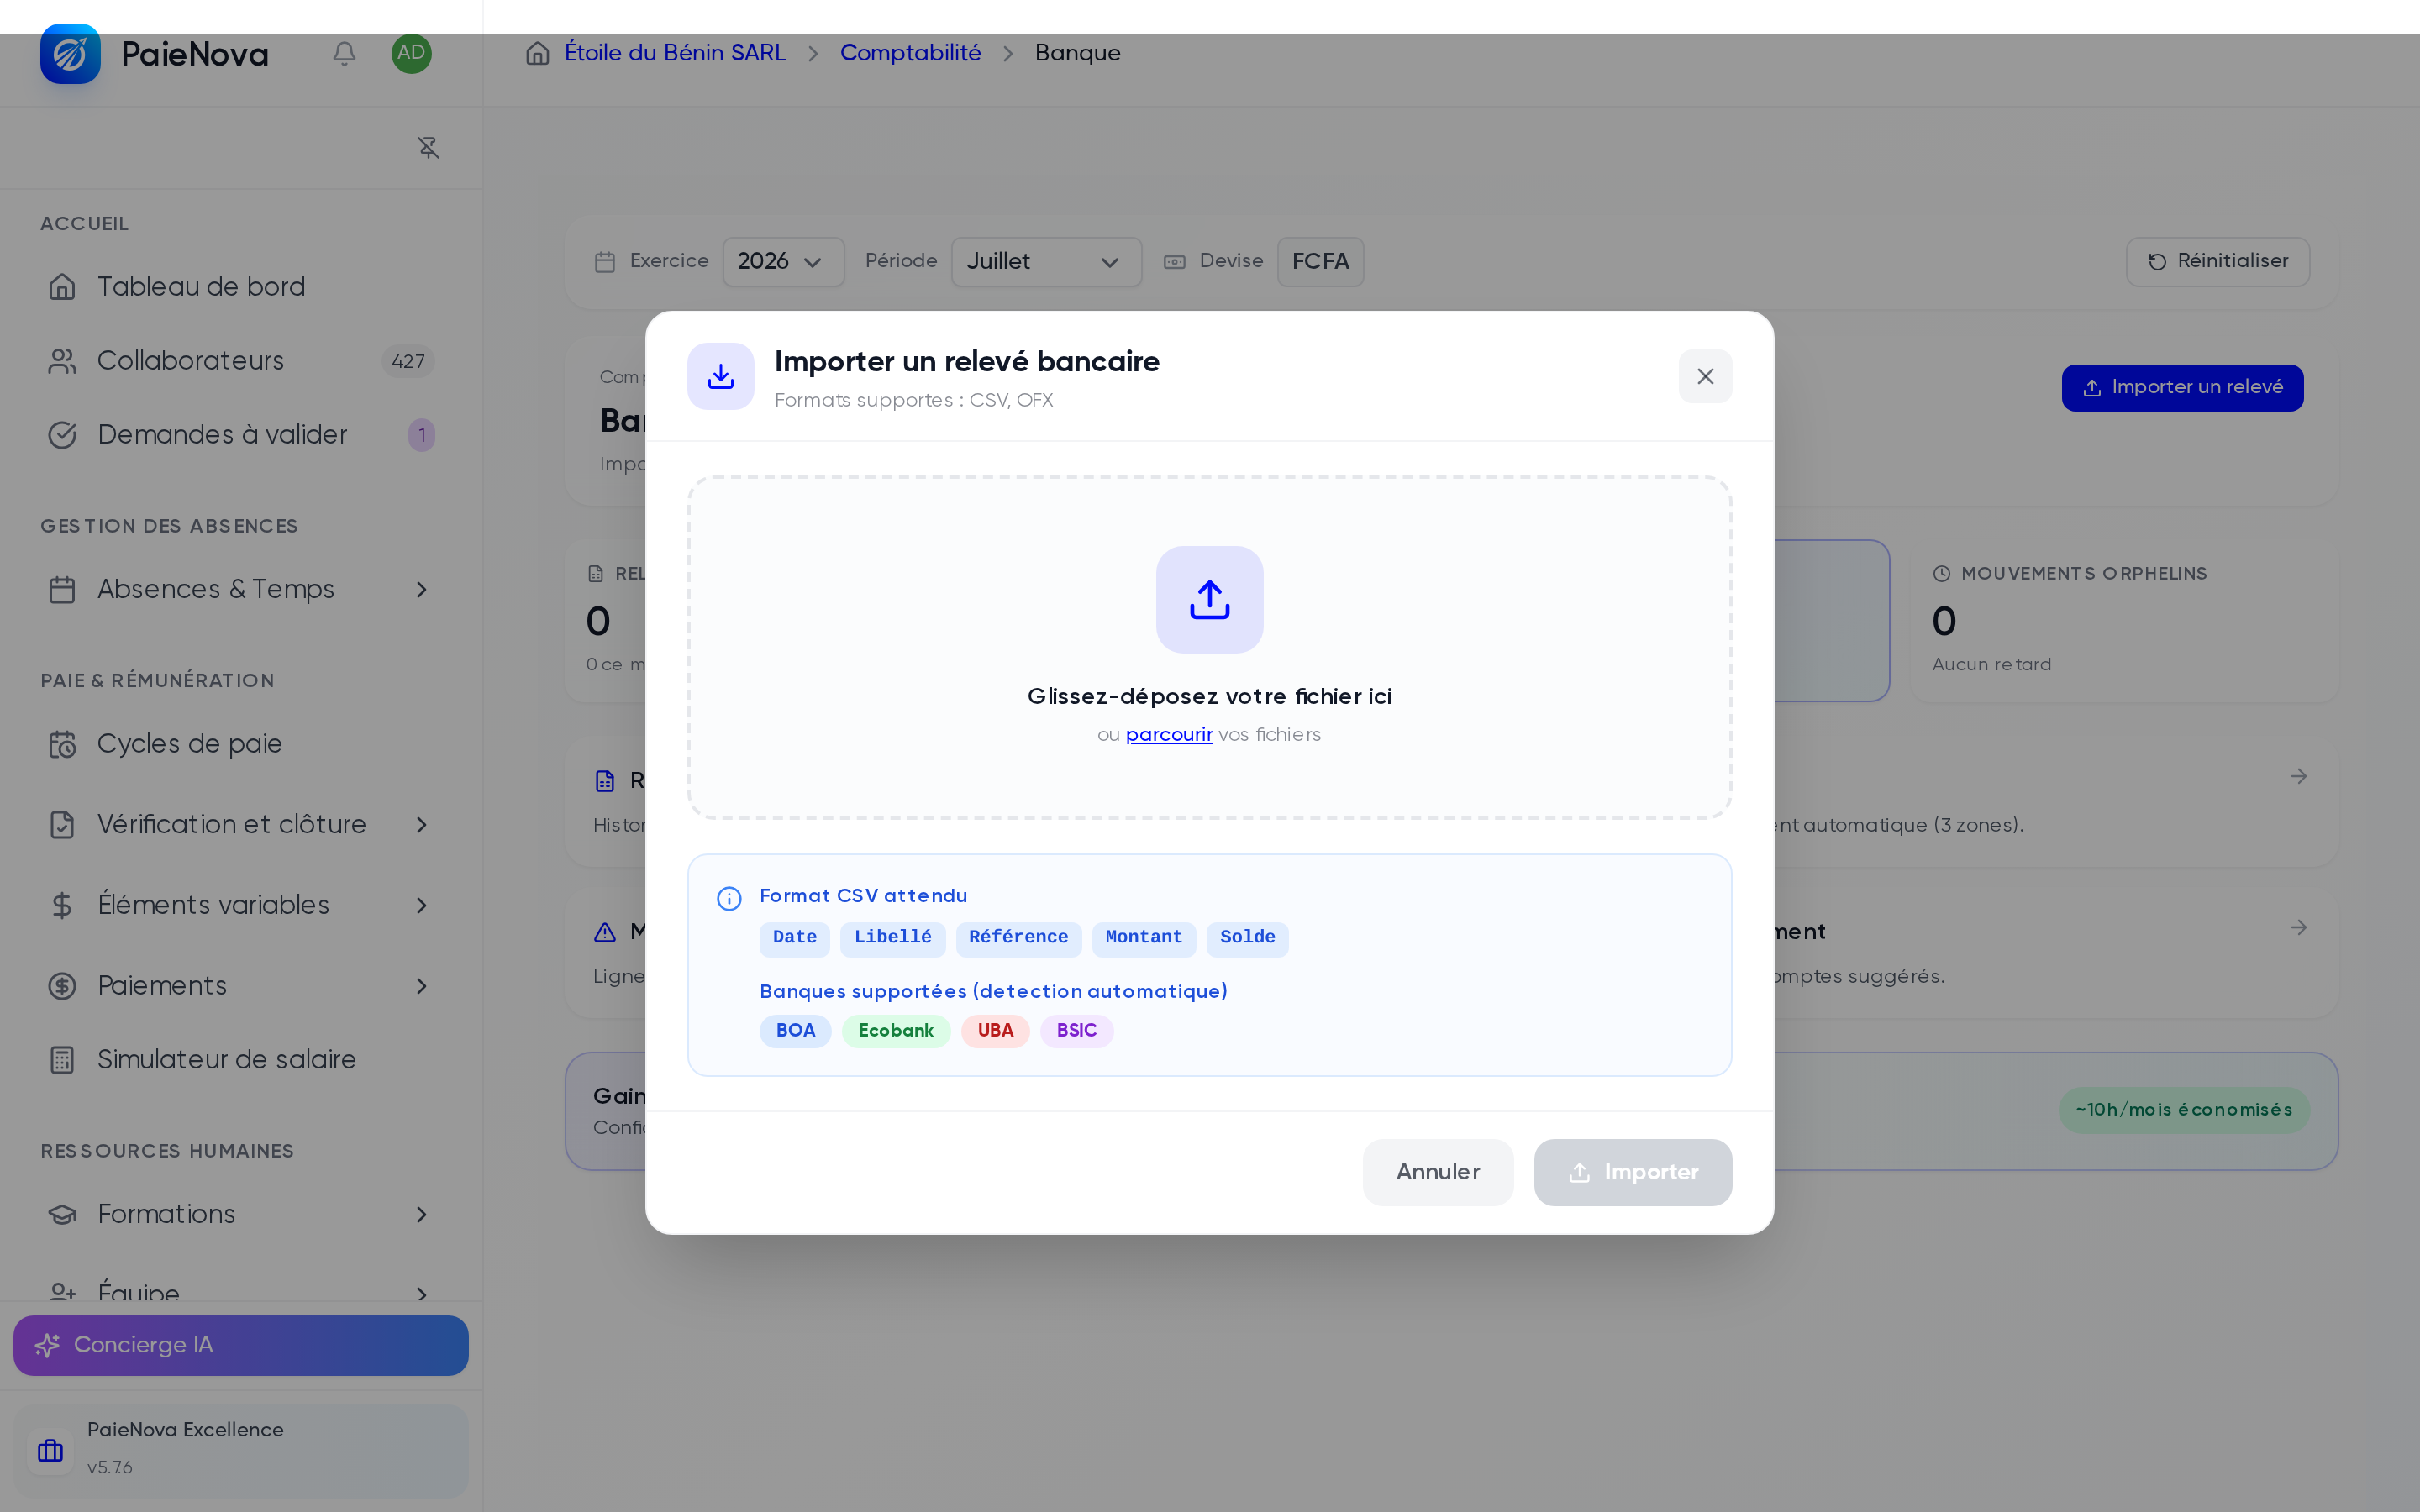Click the file drop zone area
The height and width of the screenshot is (1512, 2420).
[x=1209, y=648]
